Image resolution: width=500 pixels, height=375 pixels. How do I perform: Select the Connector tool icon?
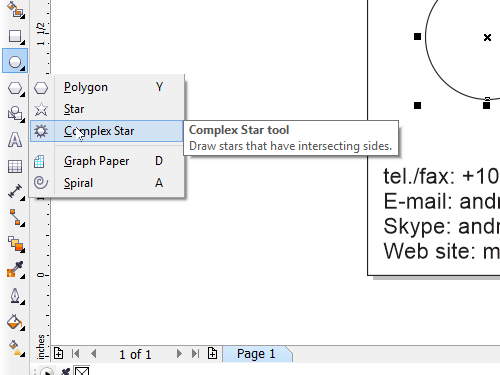pos(15,217)
